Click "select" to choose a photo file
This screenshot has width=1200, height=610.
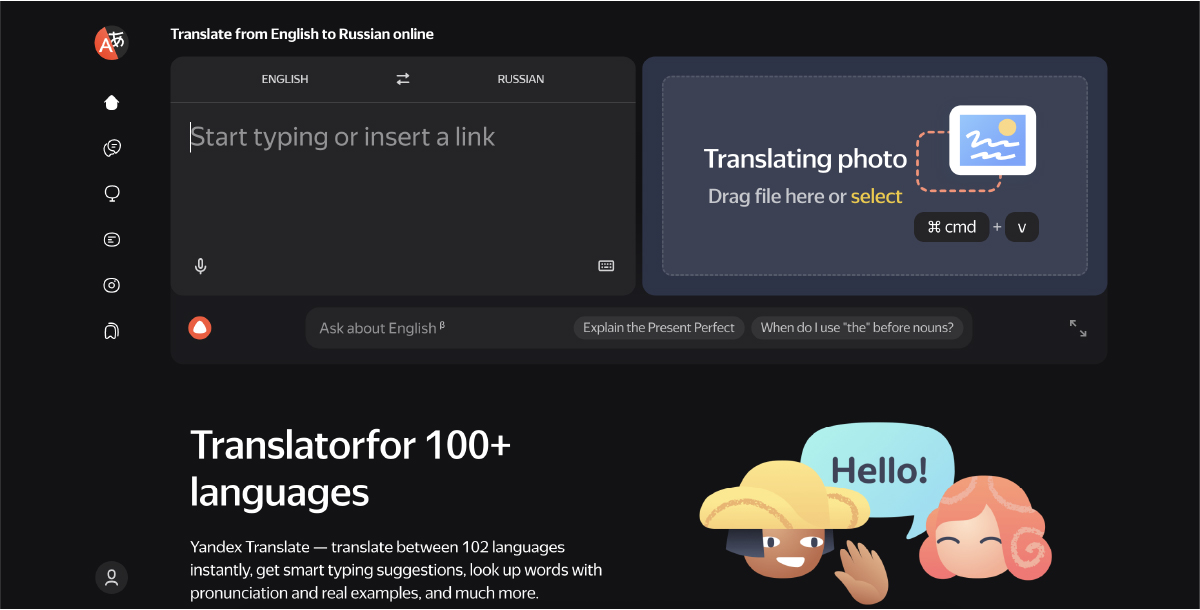877,195
